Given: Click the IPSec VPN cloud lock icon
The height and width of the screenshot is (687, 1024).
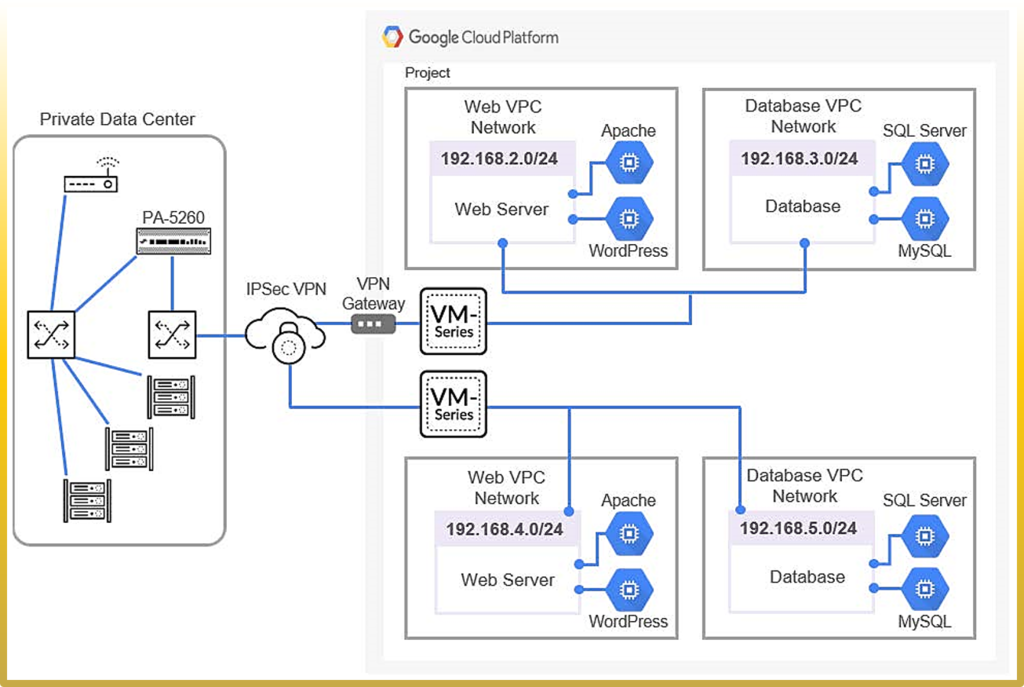Looking at the screenshot, I should pyautogui.click(x=285, y=336).
